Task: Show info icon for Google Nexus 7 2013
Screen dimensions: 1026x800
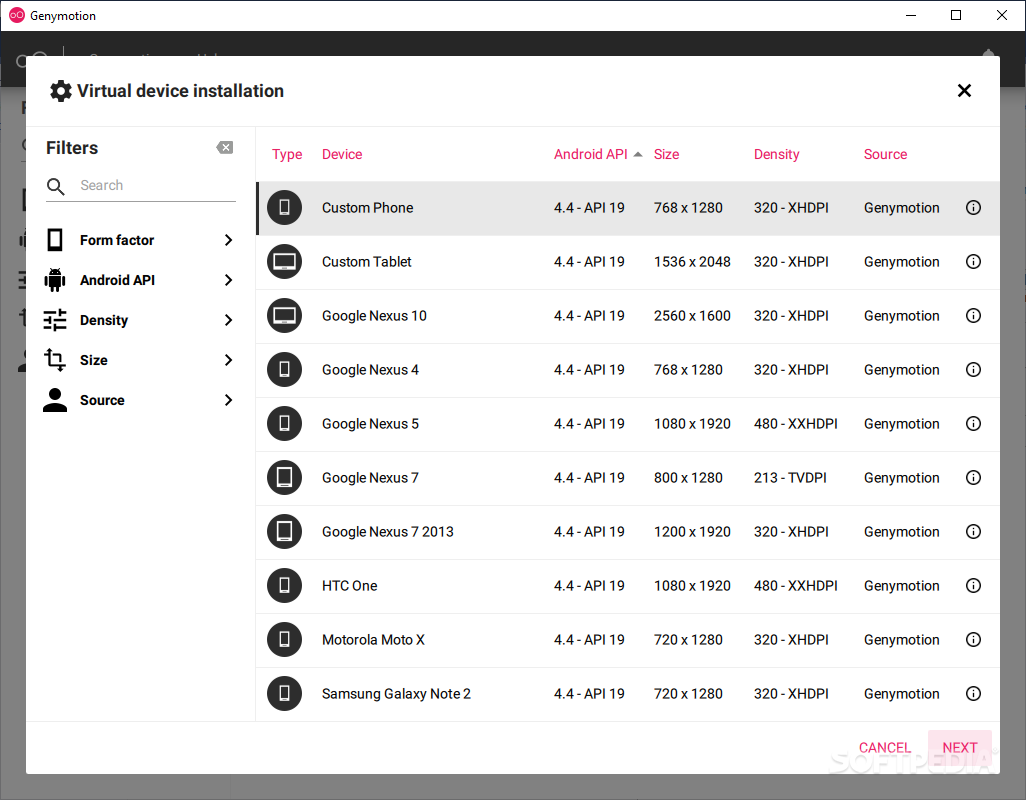Action: 973,532
